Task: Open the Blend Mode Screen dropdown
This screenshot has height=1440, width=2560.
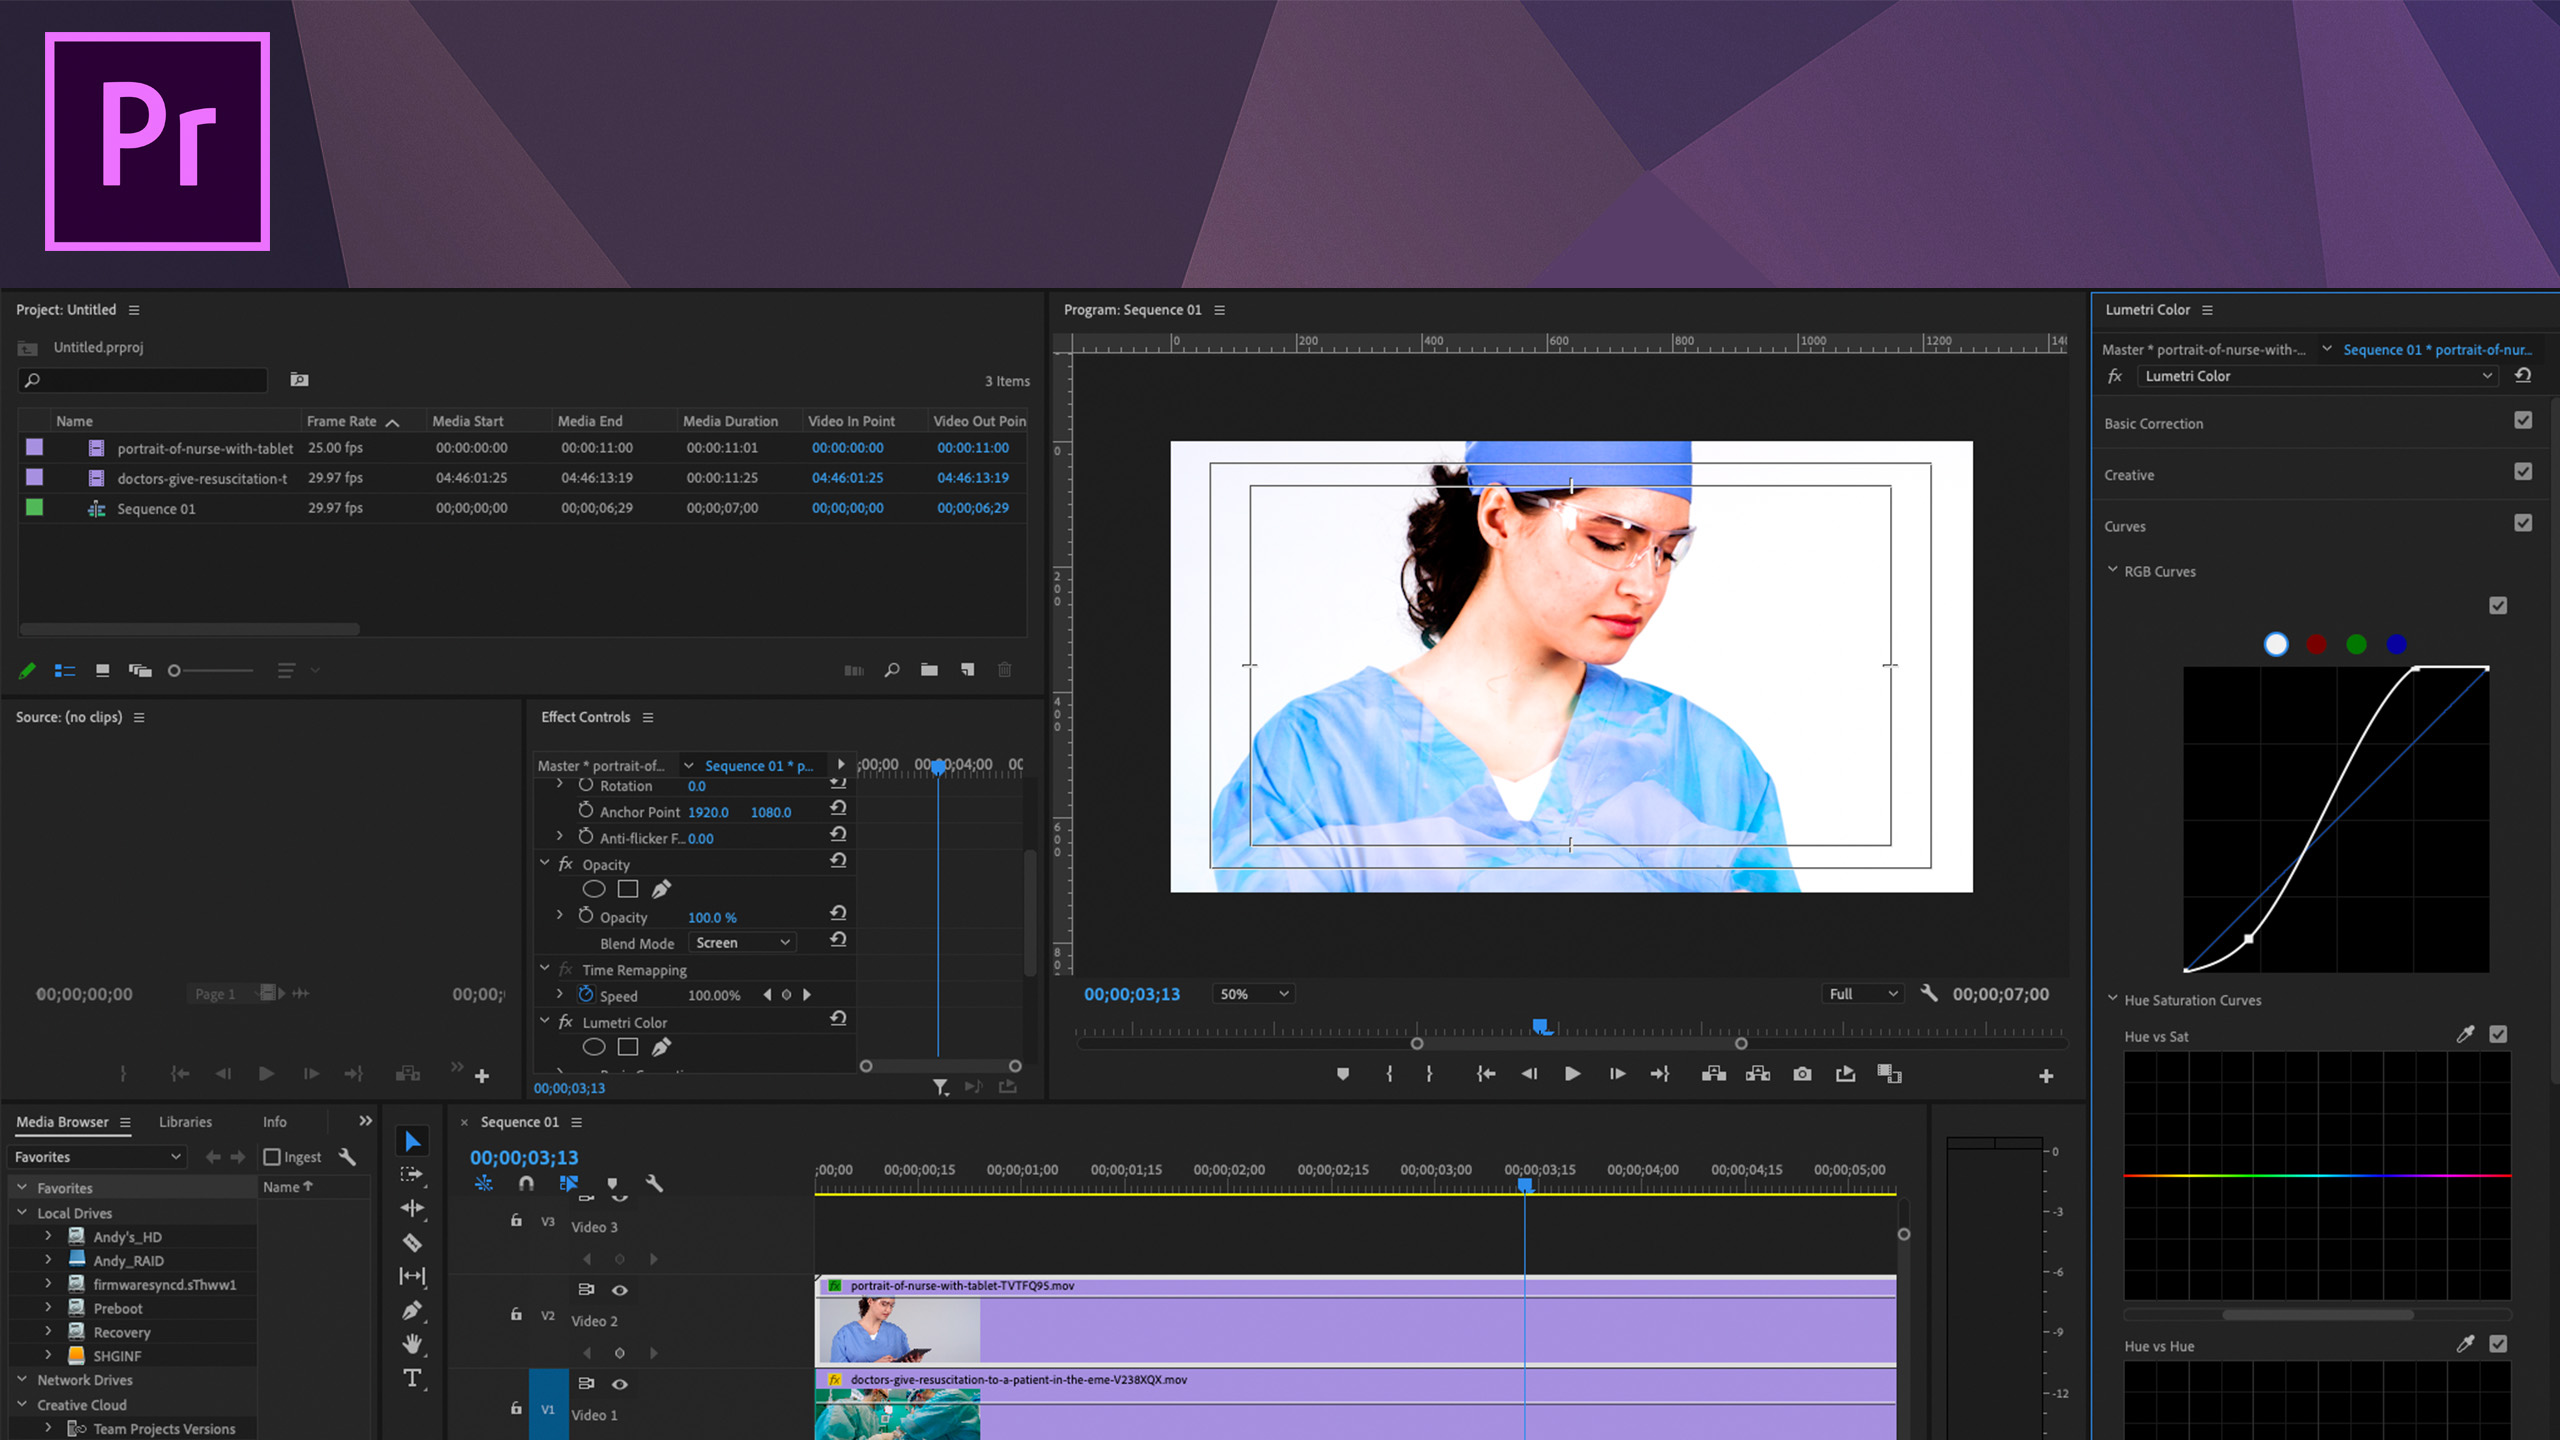Action: pyautogui.click(x=743, y=943)
